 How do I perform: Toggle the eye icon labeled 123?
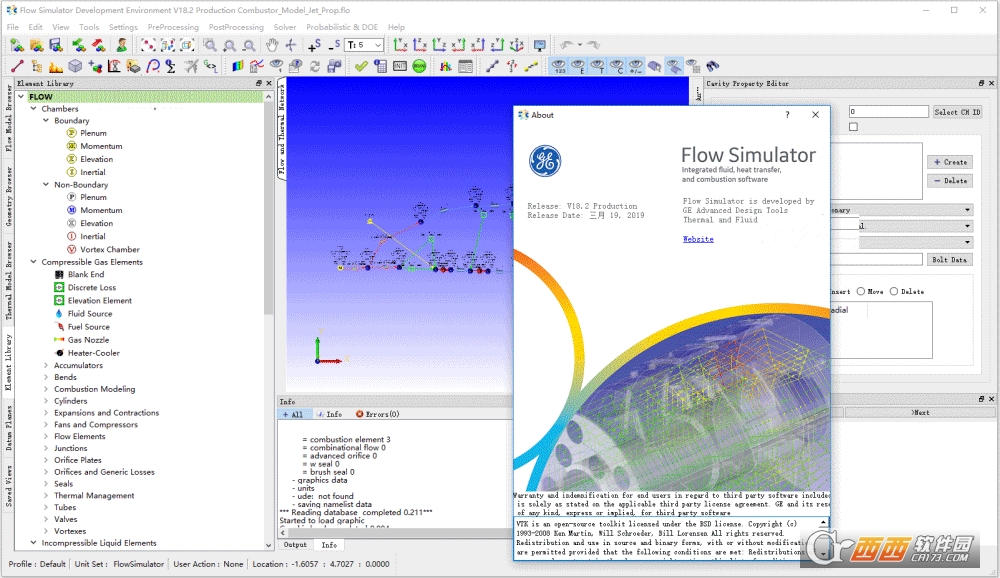click(x=559, y=66)
